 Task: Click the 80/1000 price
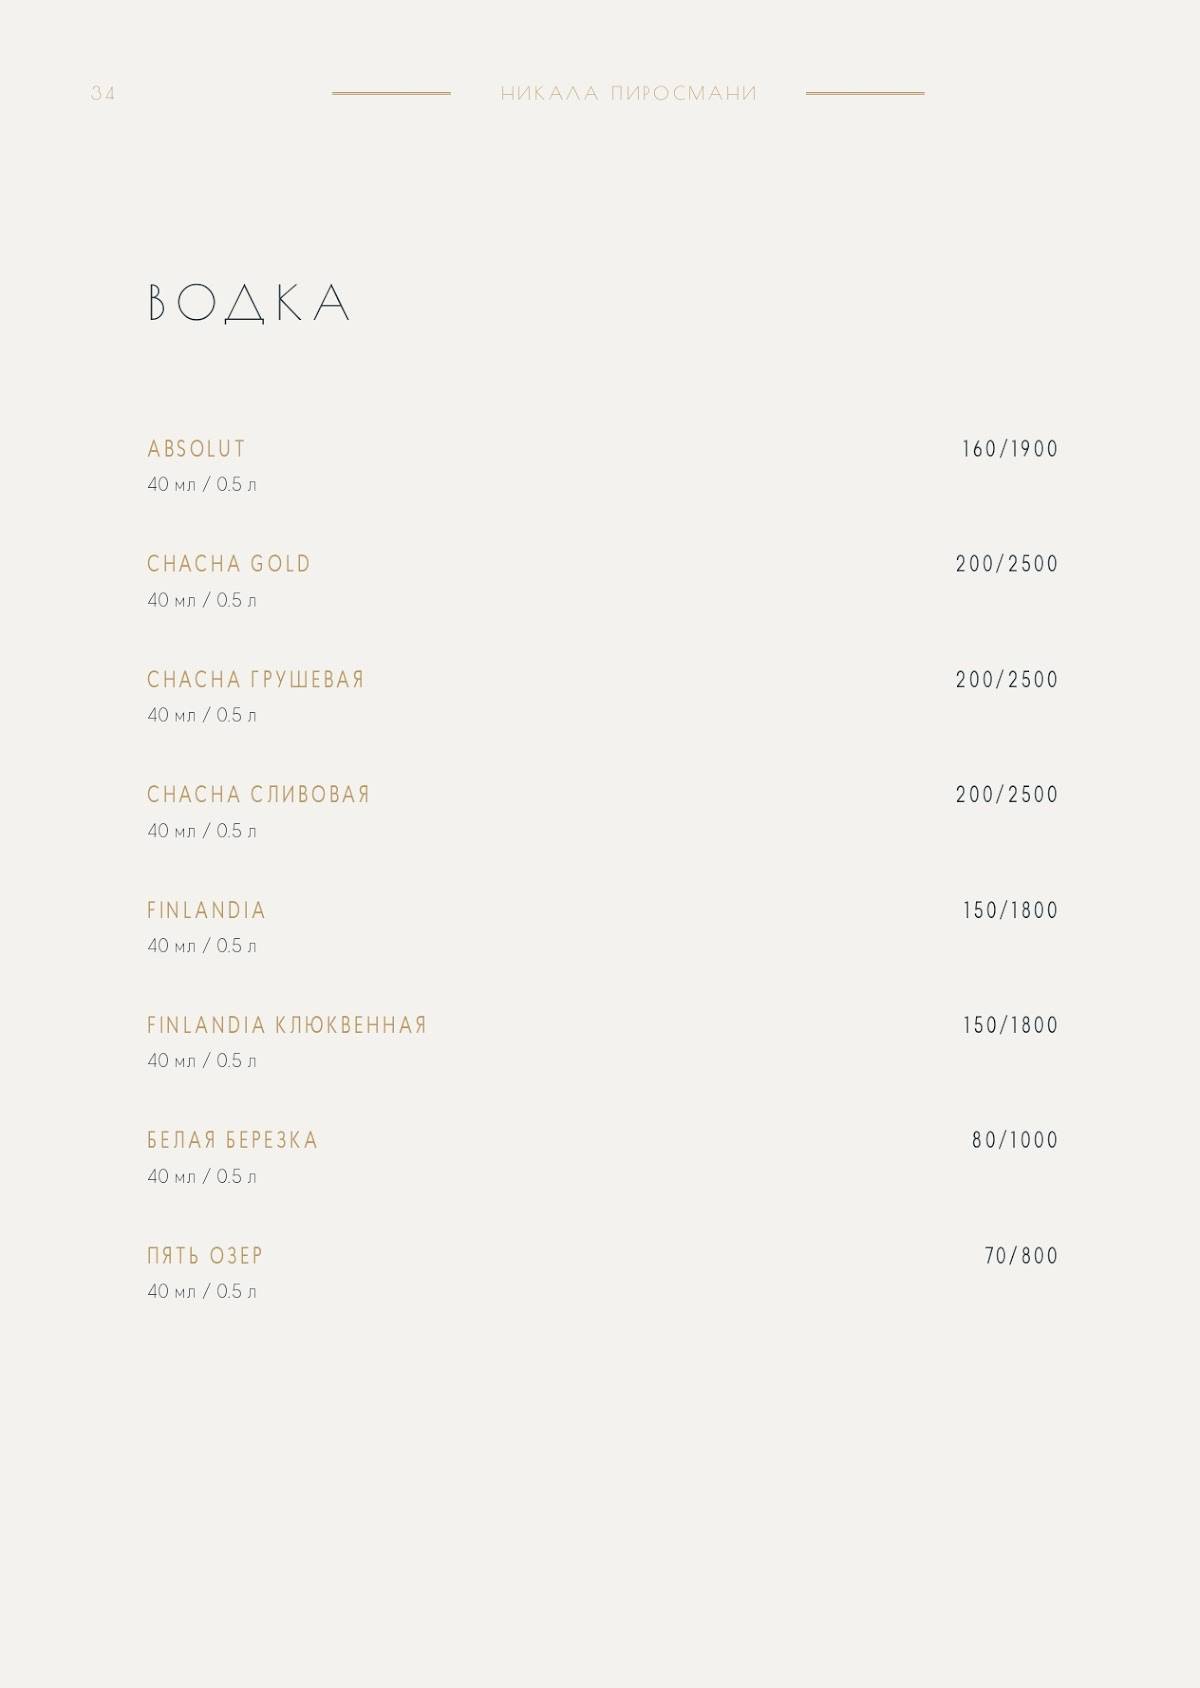[x=1015, y=1140]
